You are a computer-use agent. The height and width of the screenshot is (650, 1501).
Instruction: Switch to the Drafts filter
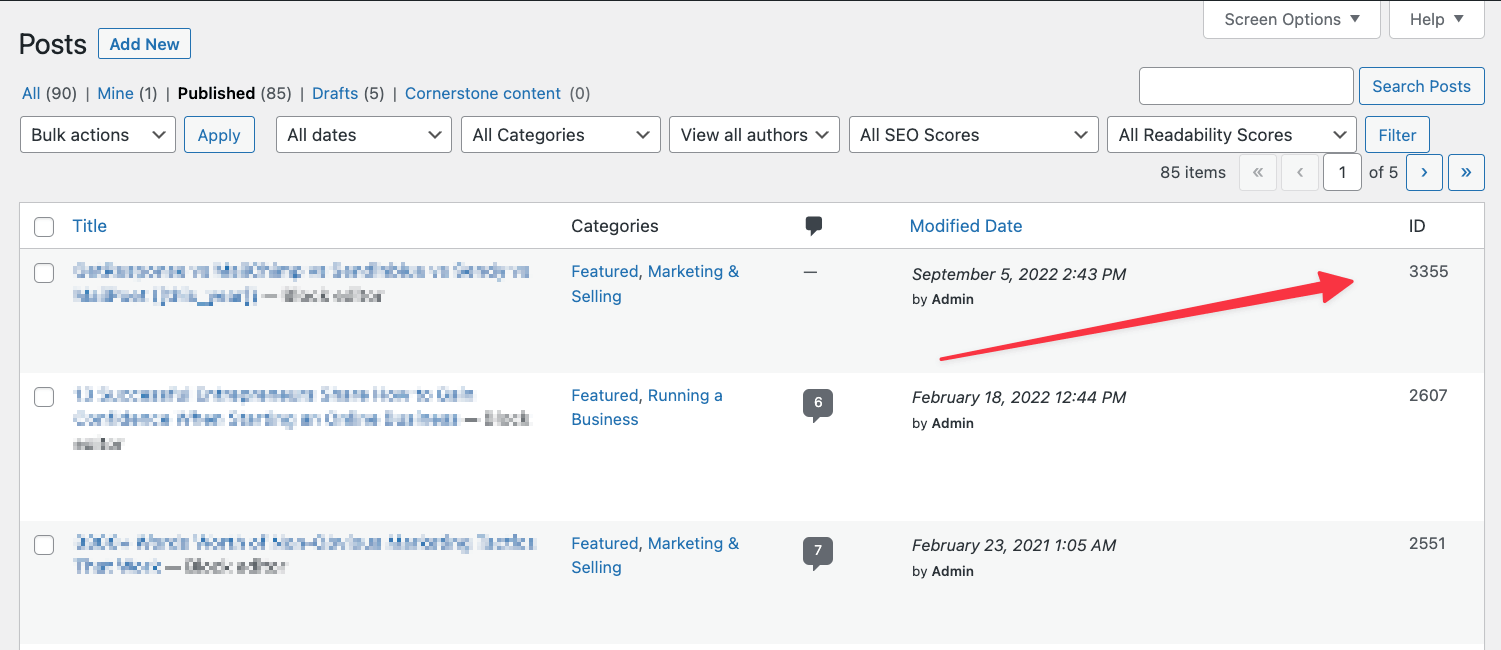point(335,93)
